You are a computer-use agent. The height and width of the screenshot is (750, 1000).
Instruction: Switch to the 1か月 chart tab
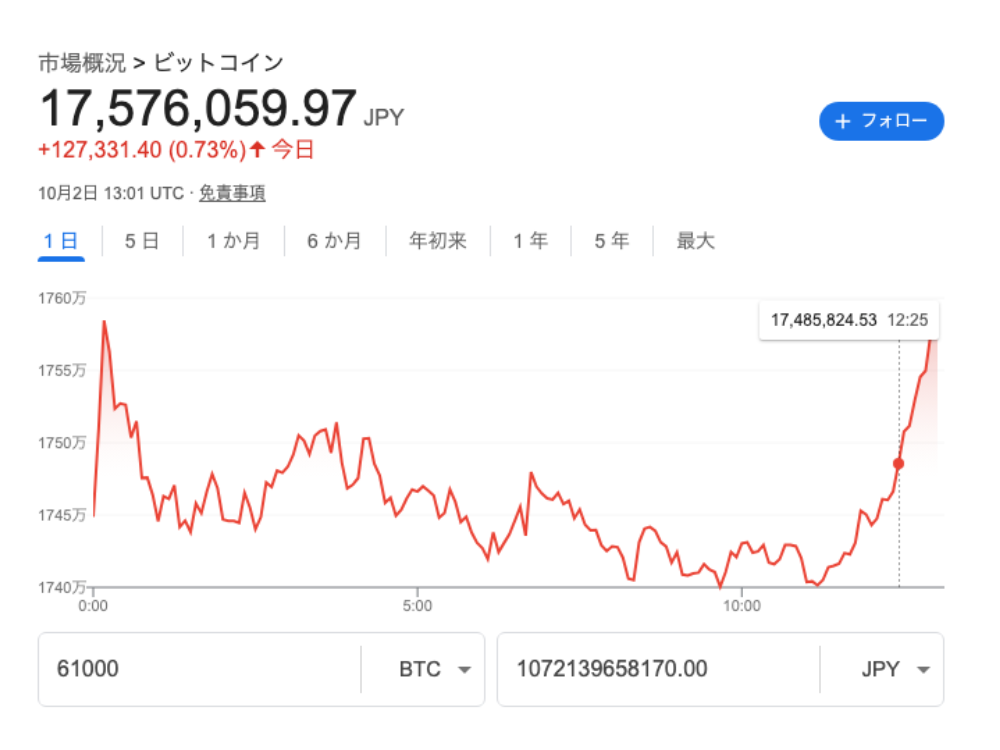click(234, 241)
